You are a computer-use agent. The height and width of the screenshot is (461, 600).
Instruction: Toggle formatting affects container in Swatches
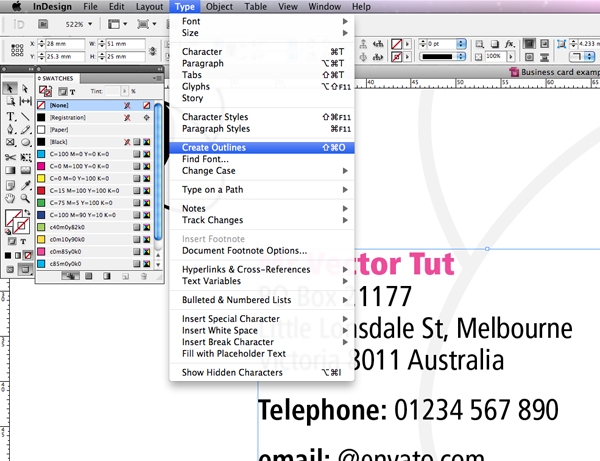[x=62, y=91]
